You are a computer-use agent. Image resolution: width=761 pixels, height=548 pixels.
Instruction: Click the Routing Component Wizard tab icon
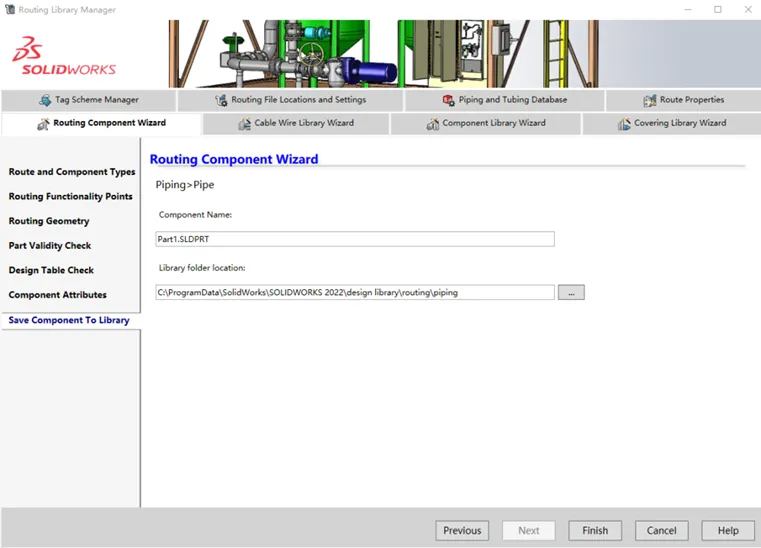coord(43,124)
